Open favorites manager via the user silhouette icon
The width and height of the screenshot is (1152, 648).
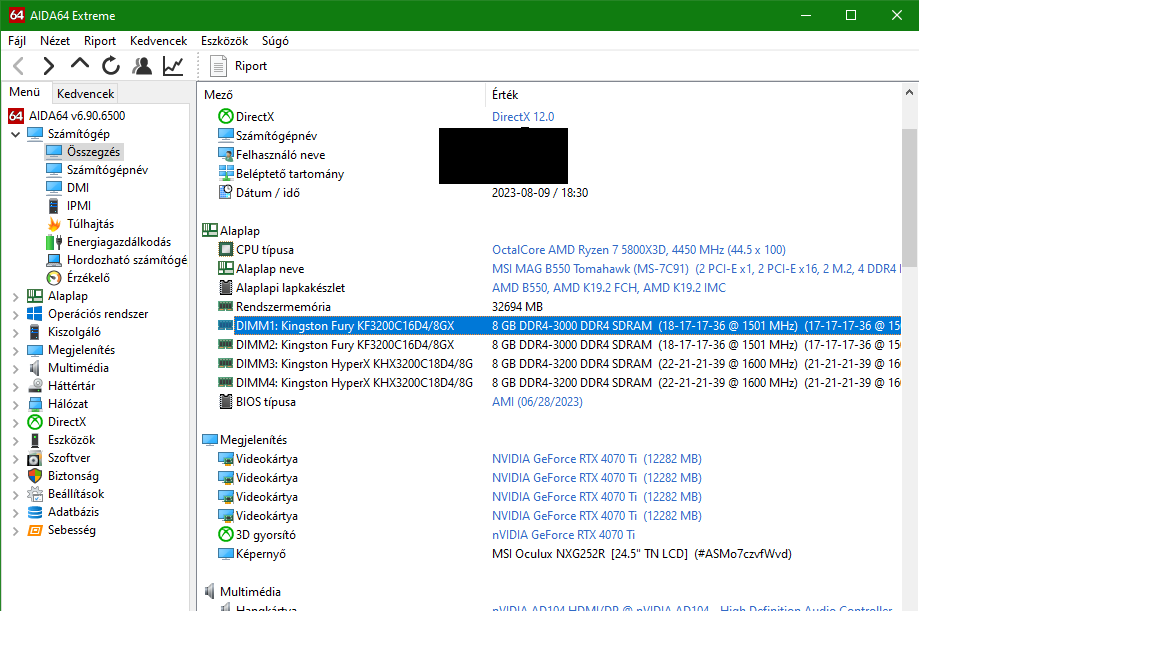point(142,66)
